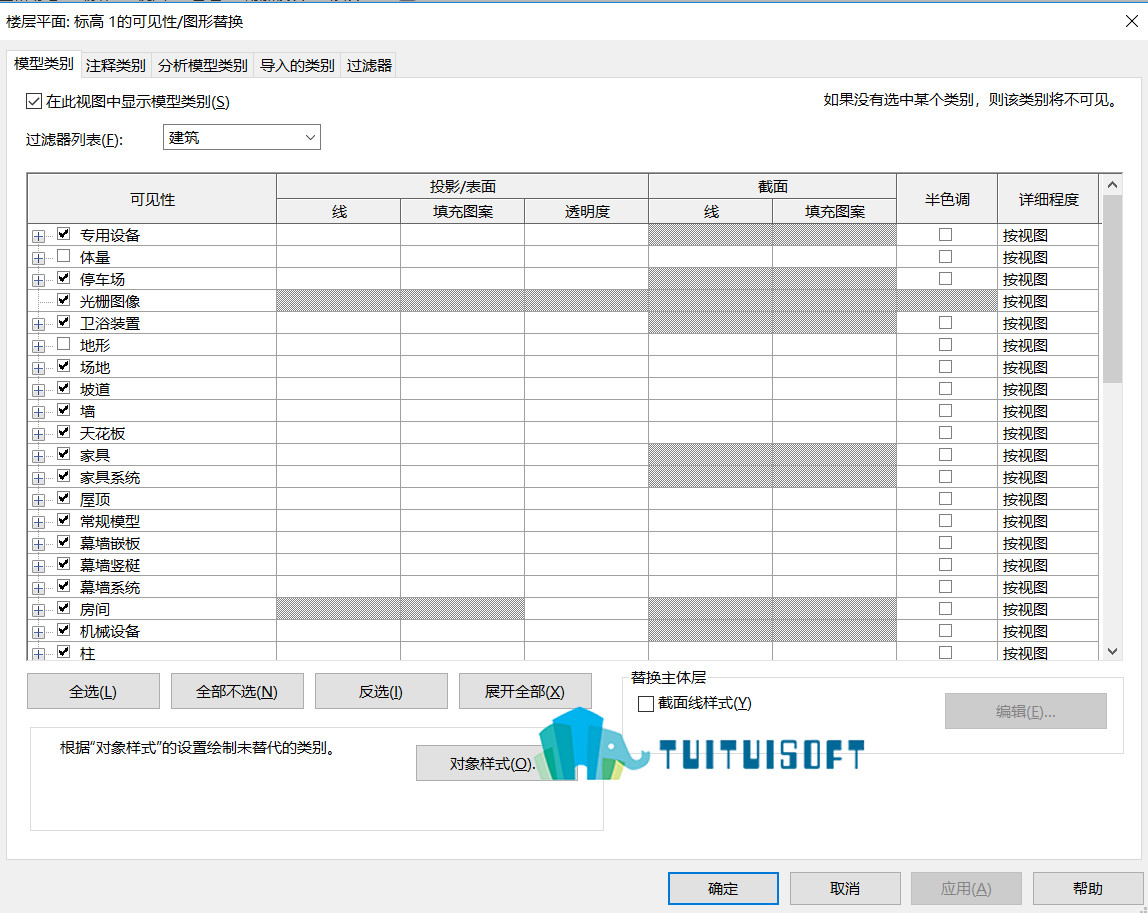Switch to the 注释类别 tab

pyautogui.click(x=115, y=65)
